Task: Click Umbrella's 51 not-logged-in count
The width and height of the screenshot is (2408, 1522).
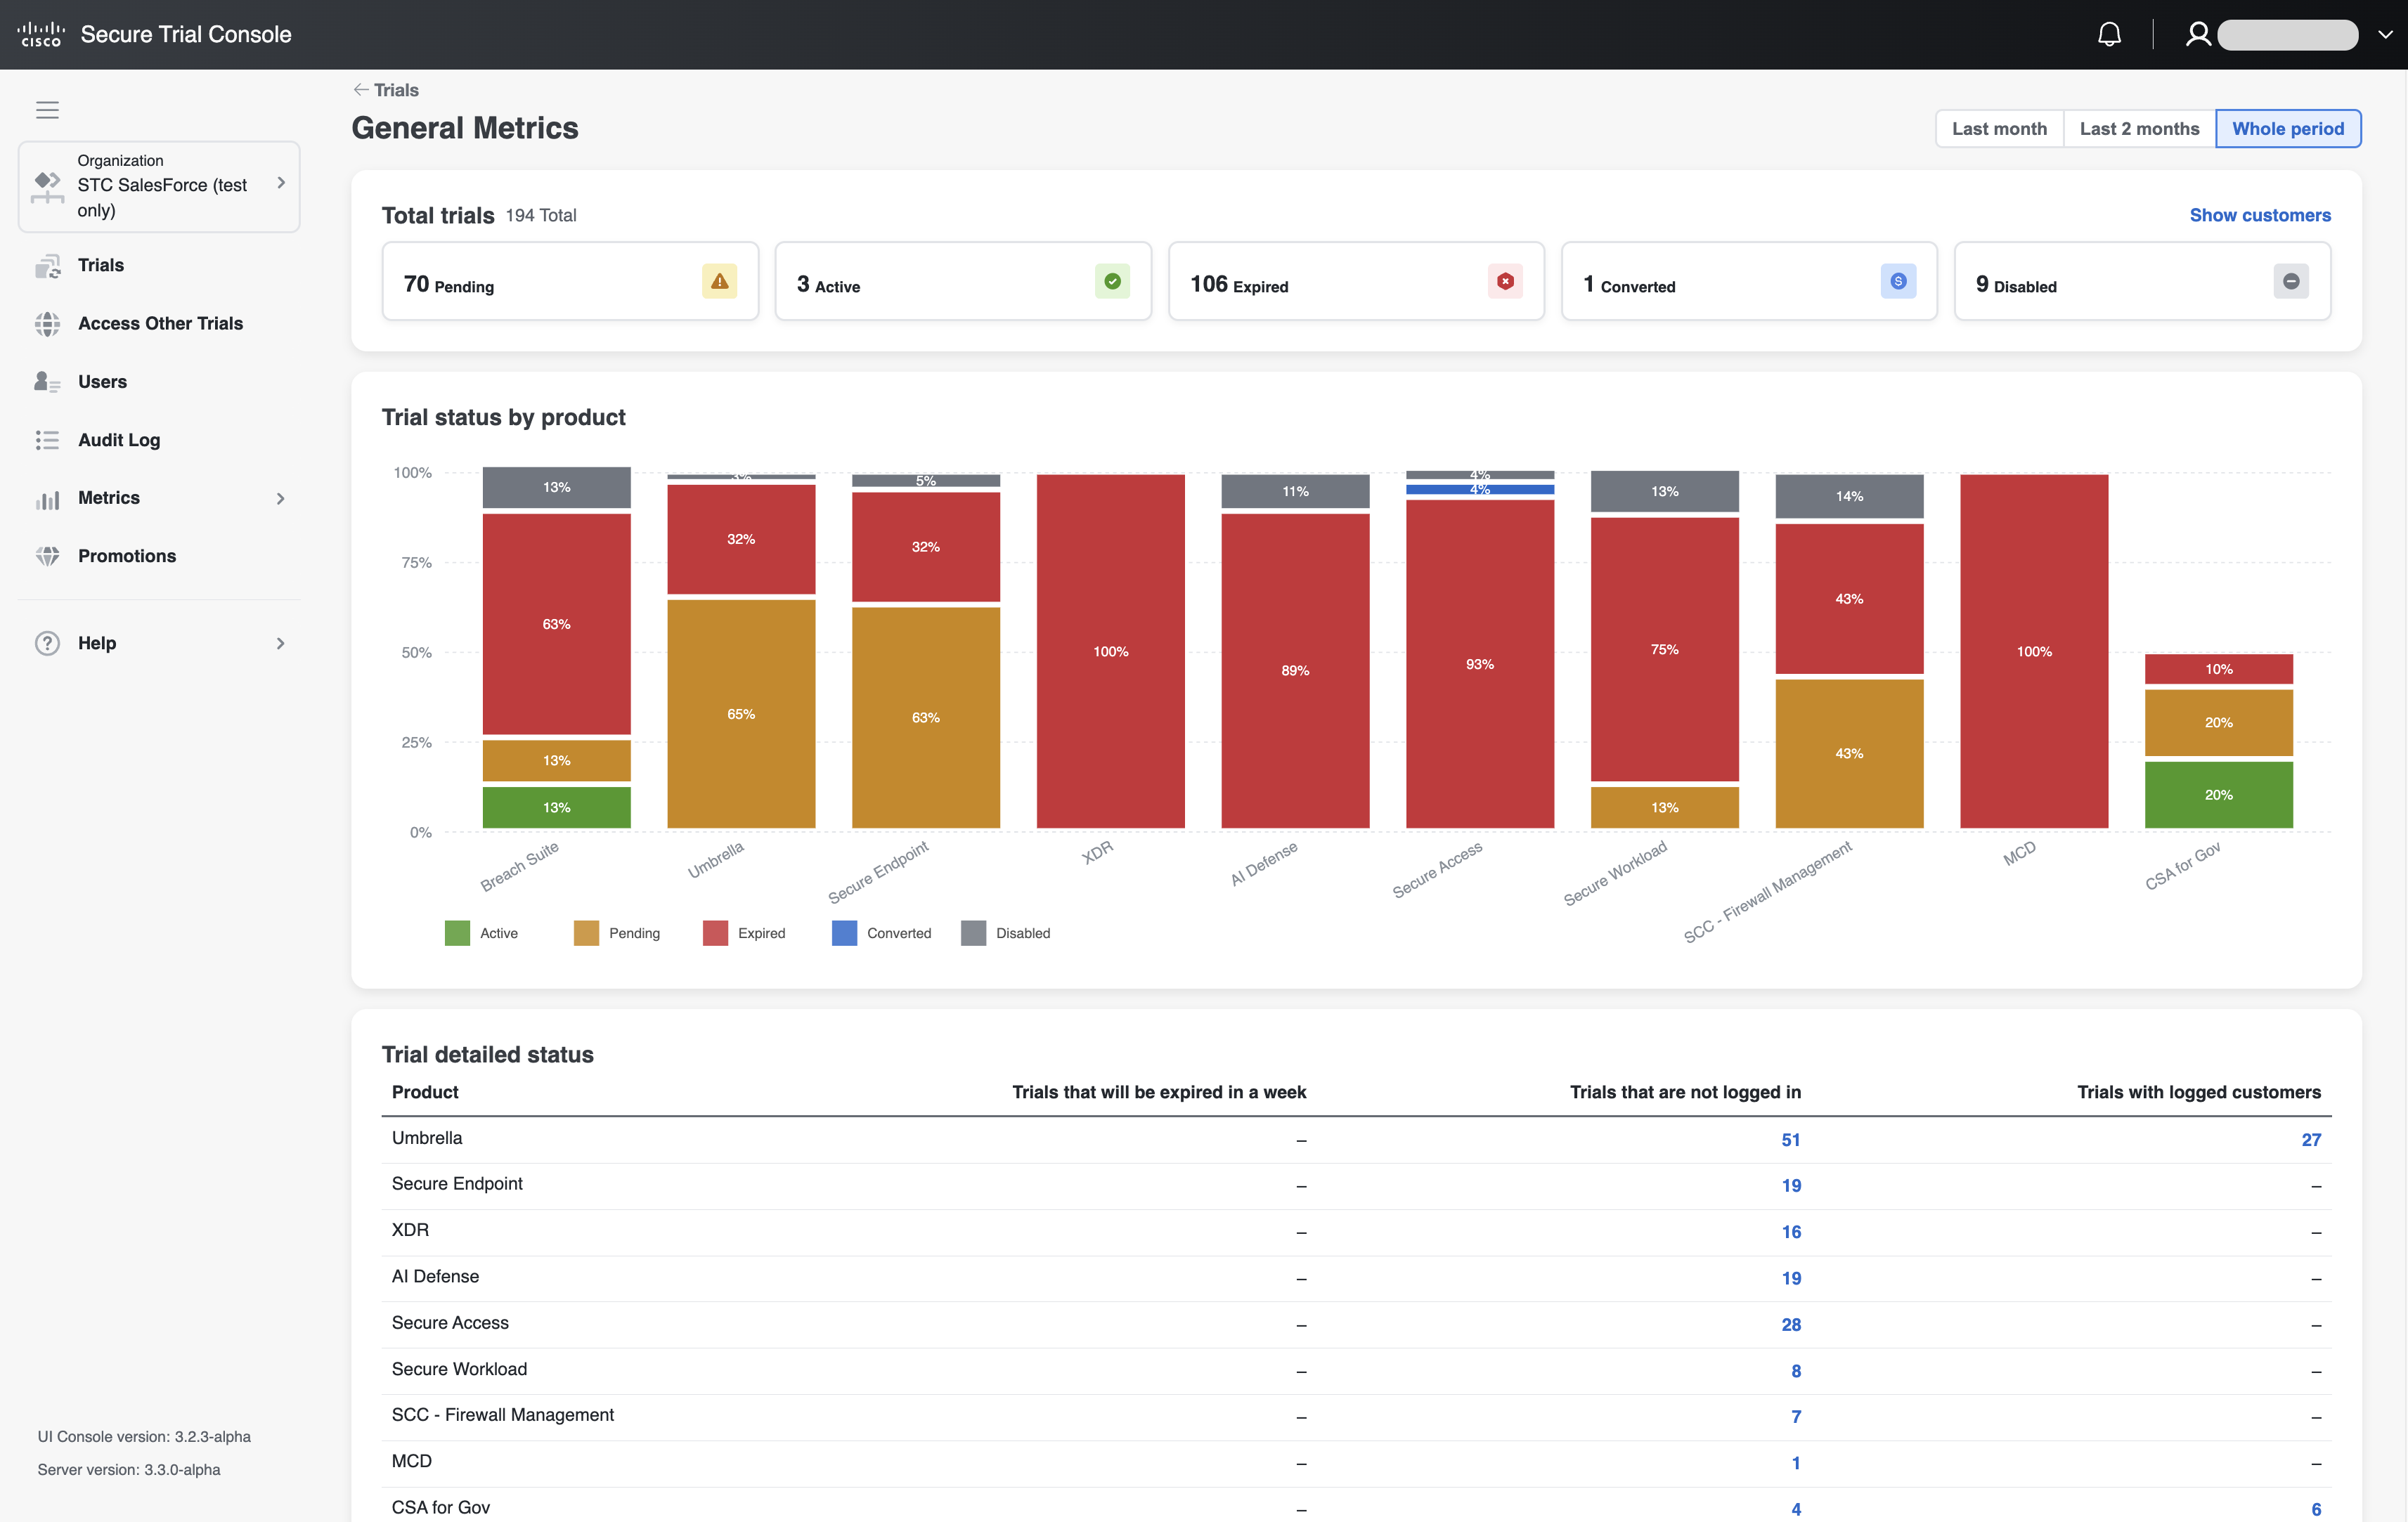Action: (x=1790, y=1140)
